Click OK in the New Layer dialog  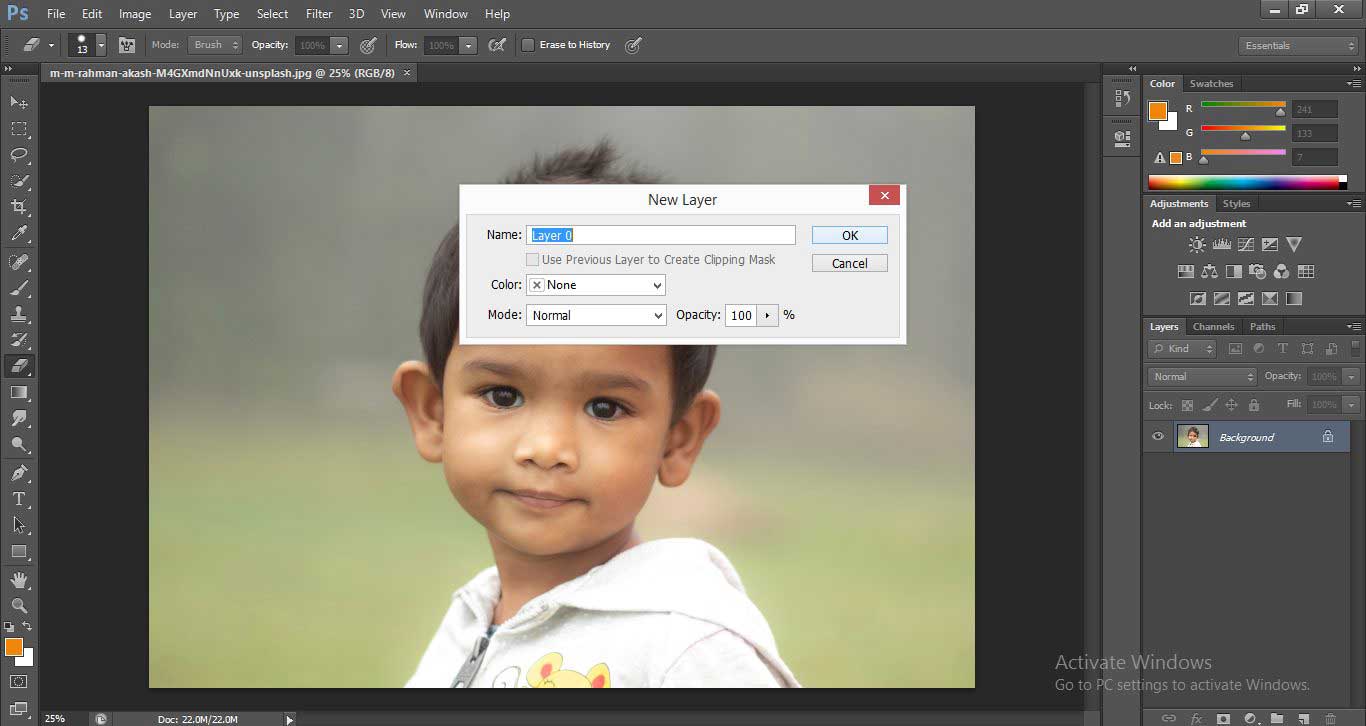click(x=849, y=234)
